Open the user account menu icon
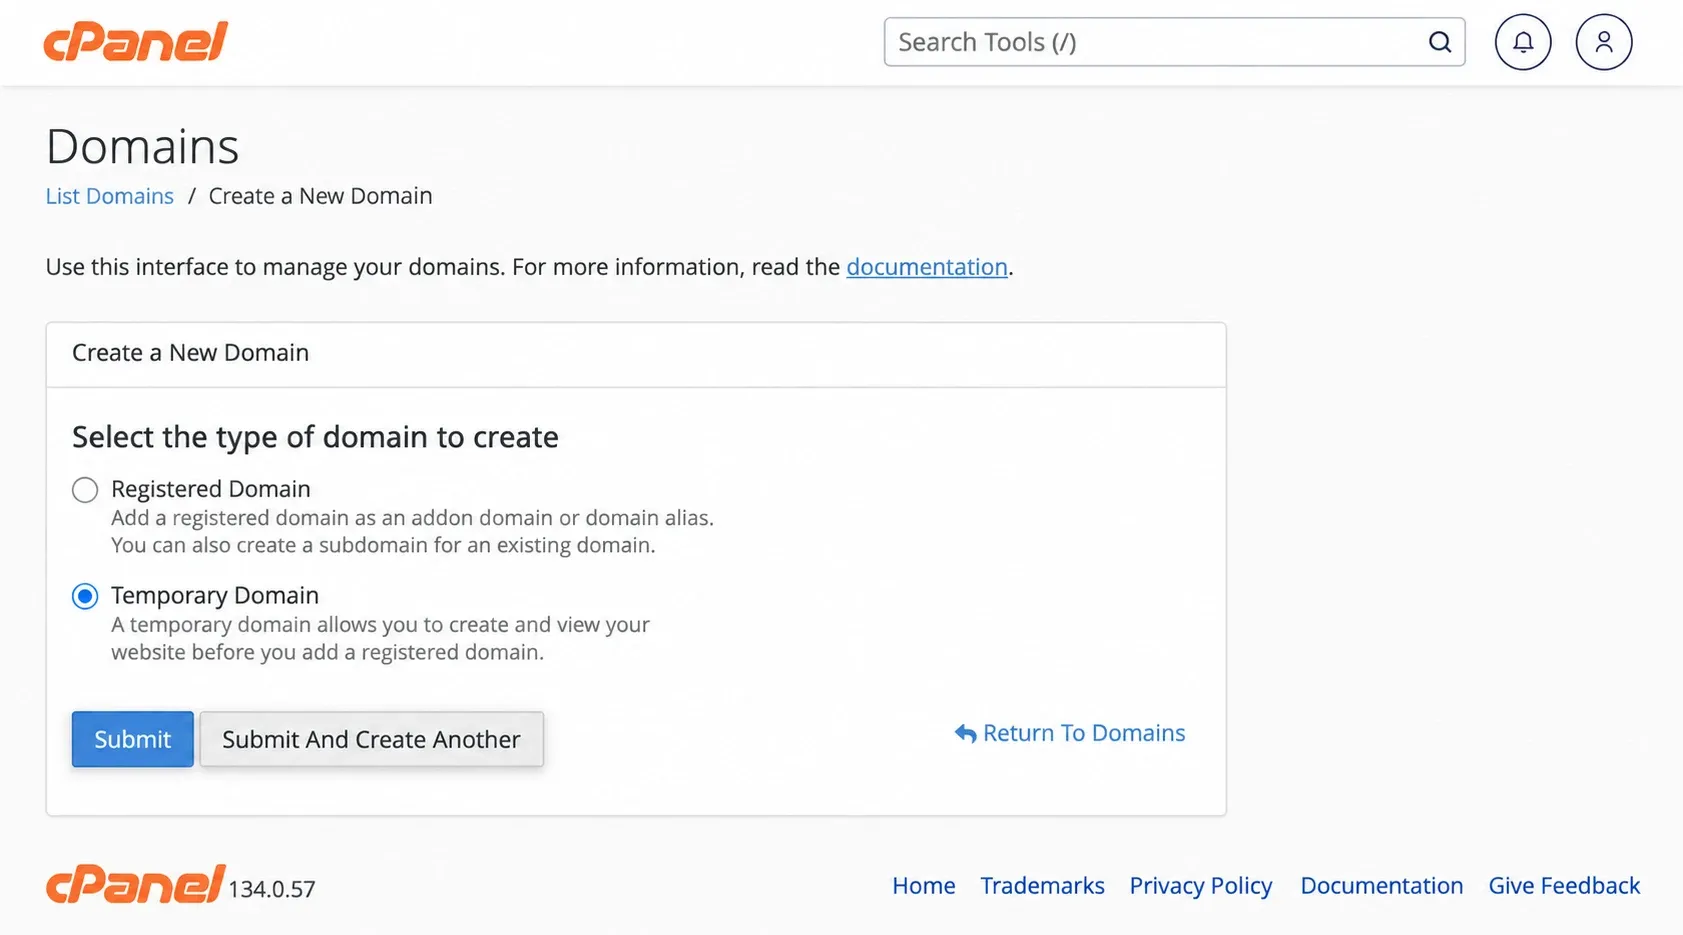 point(1604,42)
